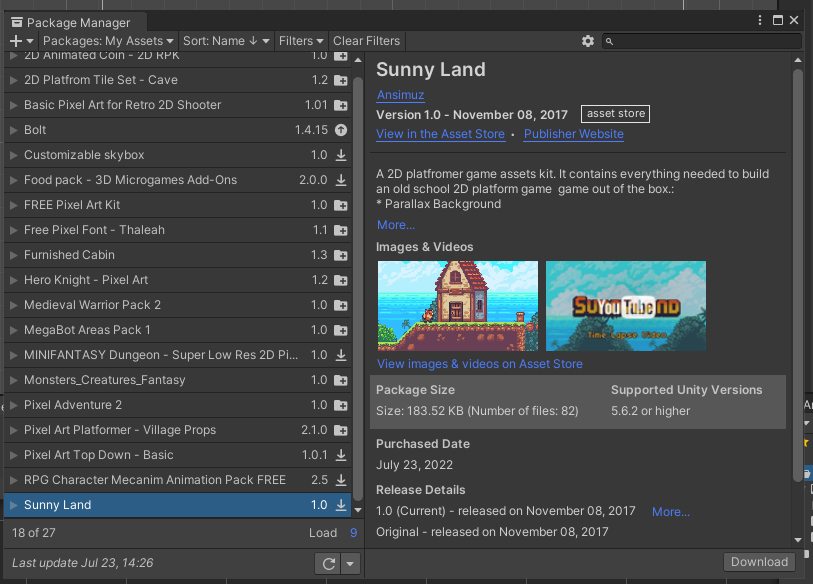Click download icon for MINIFANTASY Dungeon
813x584 pixels.
[x=341, y=355]
